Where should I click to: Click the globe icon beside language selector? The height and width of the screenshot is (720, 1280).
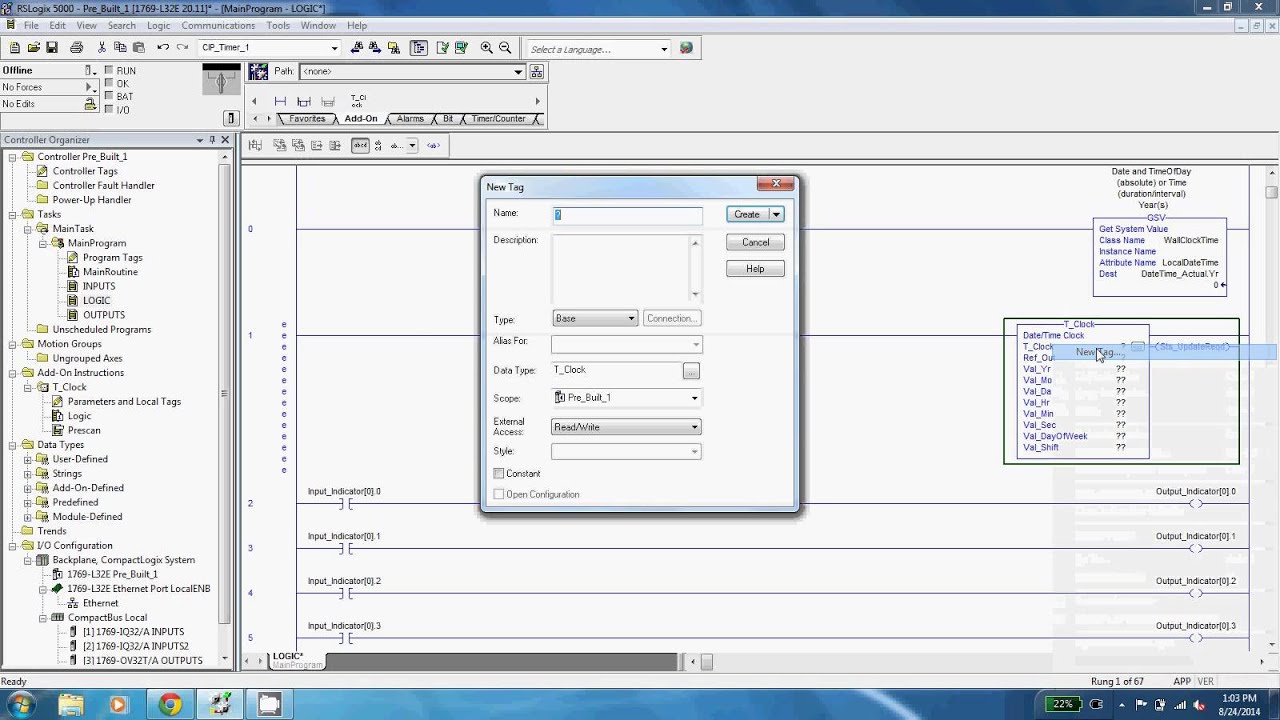(686, 48)
